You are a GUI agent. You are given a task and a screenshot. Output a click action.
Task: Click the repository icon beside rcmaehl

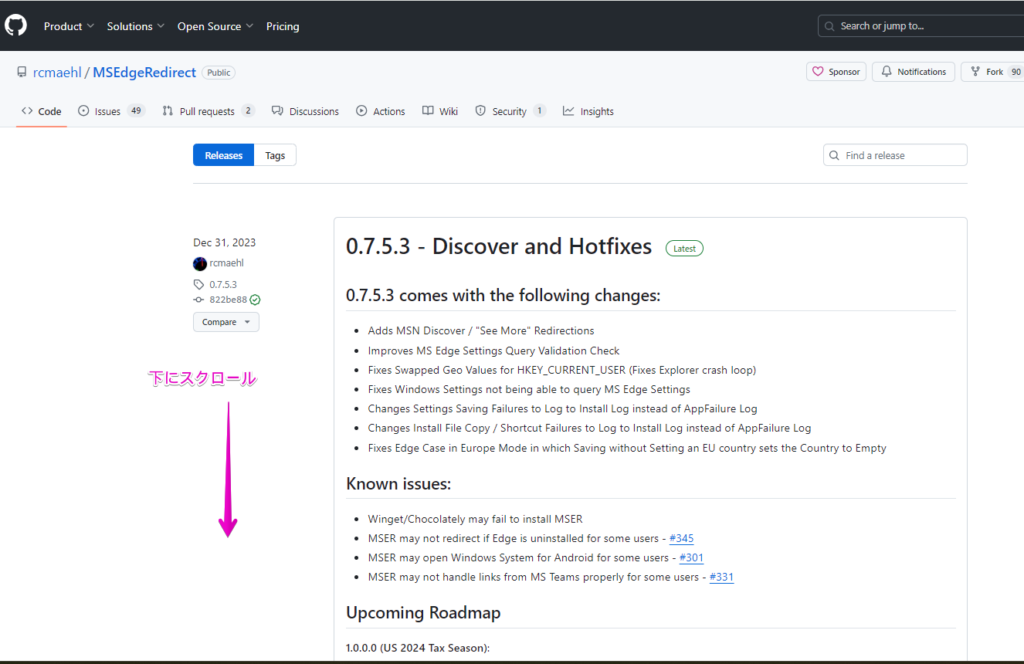pos(22,72)
